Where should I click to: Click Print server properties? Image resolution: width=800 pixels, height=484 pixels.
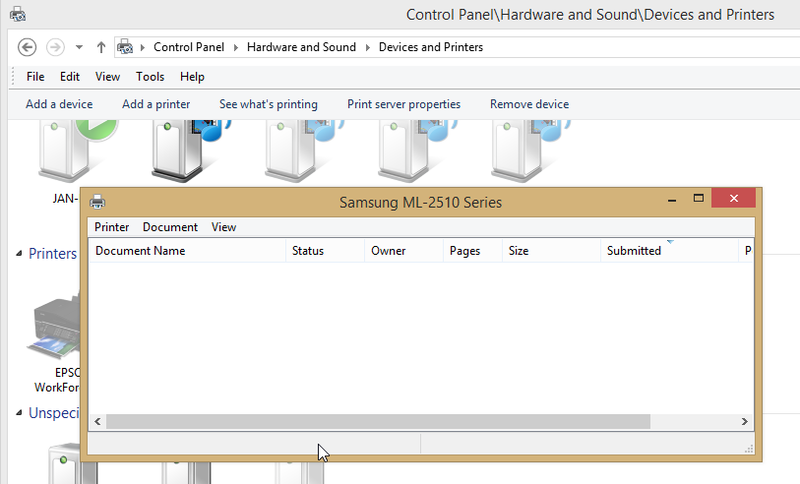click(403, 104)
